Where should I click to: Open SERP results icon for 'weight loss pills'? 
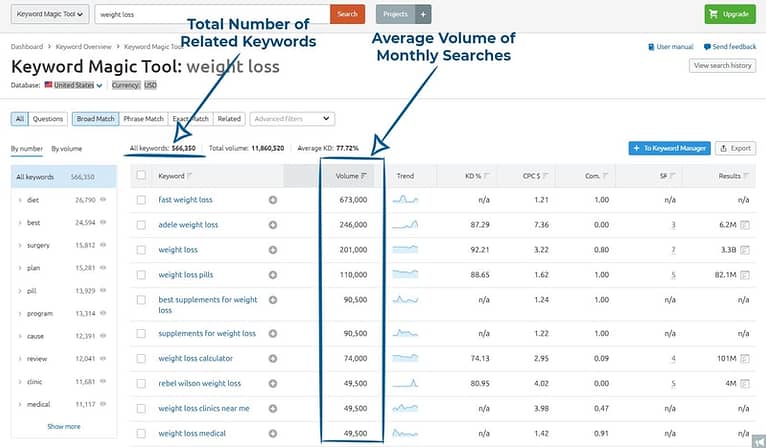pyautogui.click(x=745, y=275)
